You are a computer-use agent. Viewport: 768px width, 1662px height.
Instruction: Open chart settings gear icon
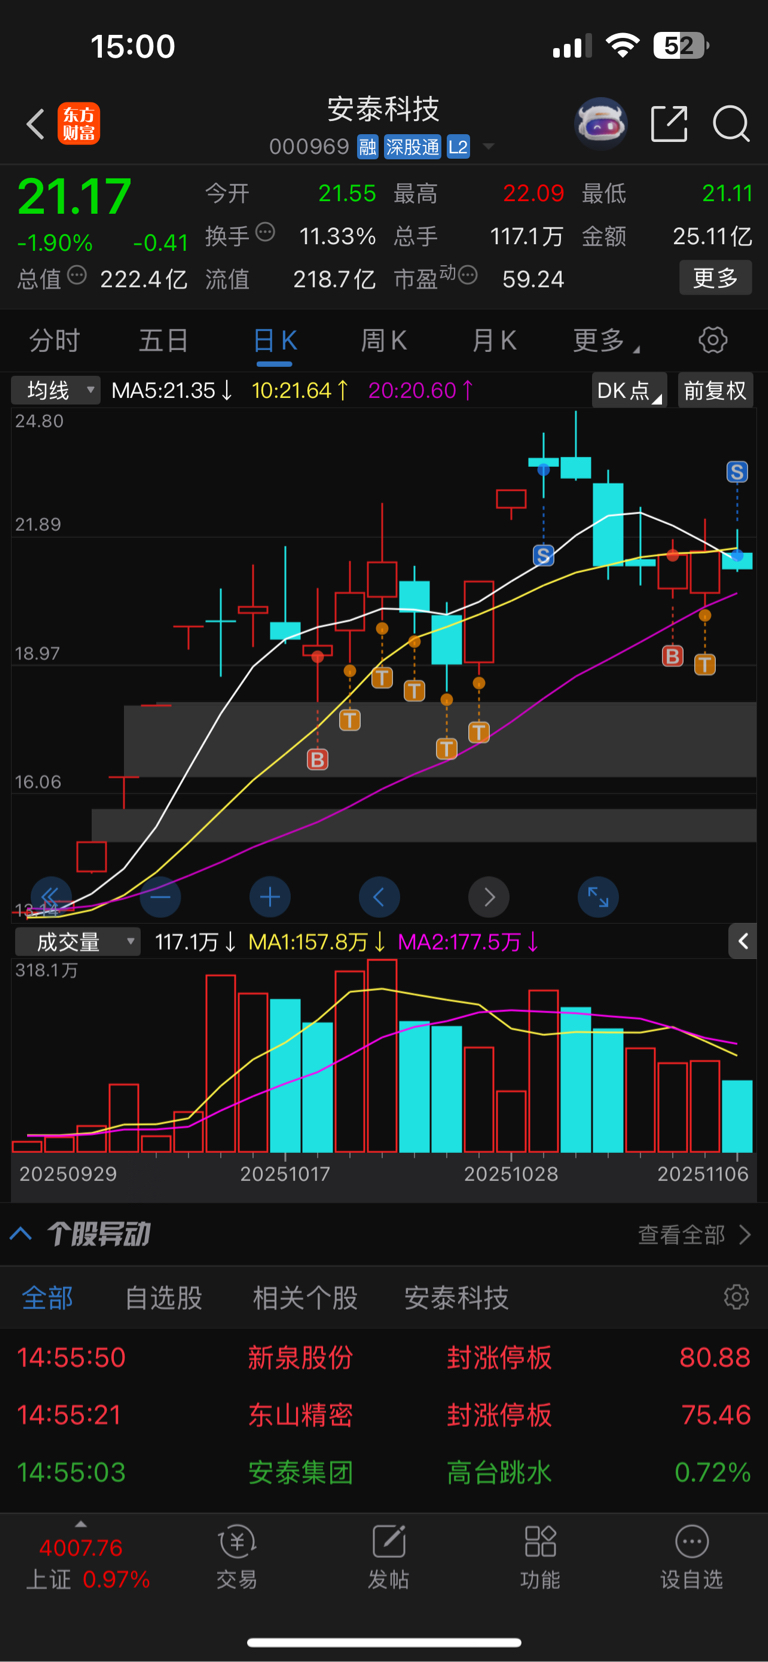pyautogui.click(x=713, y=340)
